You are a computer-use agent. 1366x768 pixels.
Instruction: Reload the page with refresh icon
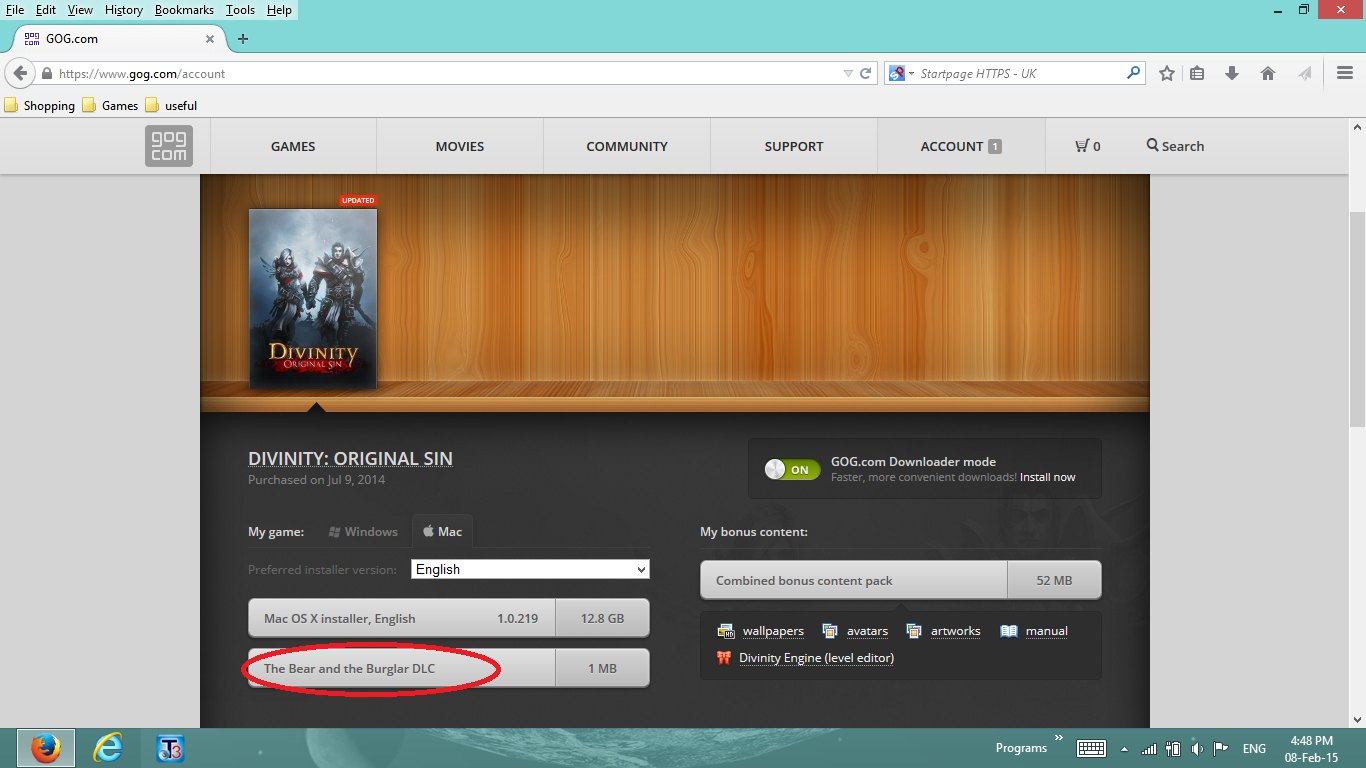click(x=866, y=73)
